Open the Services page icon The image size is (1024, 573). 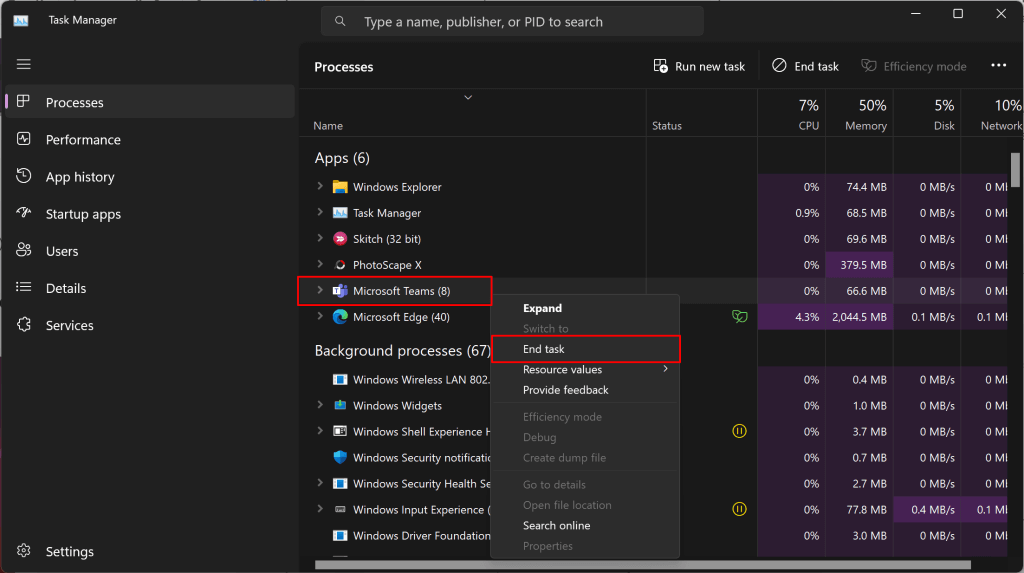point(24,325)
